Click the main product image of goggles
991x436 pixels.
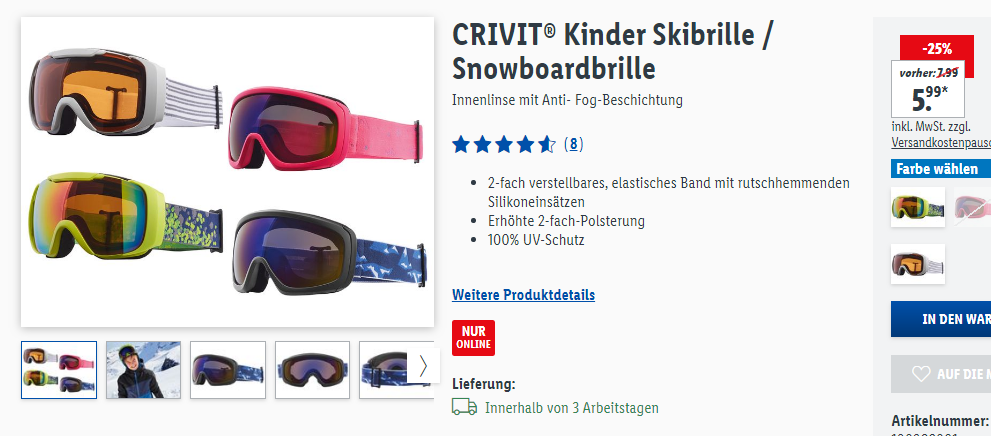point(228,172)
